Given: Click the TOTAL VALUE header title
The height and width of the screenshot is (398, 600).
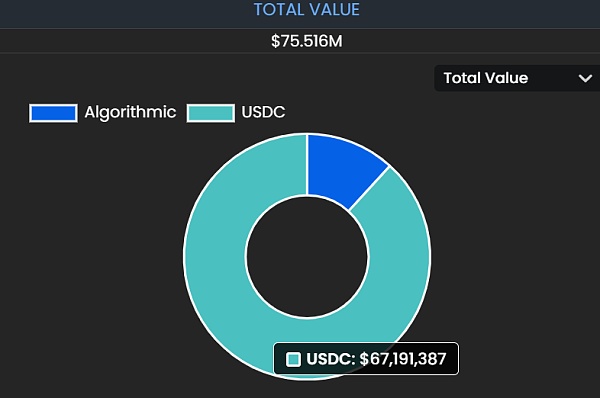Looking at the screenshot, I should (307, 10).
